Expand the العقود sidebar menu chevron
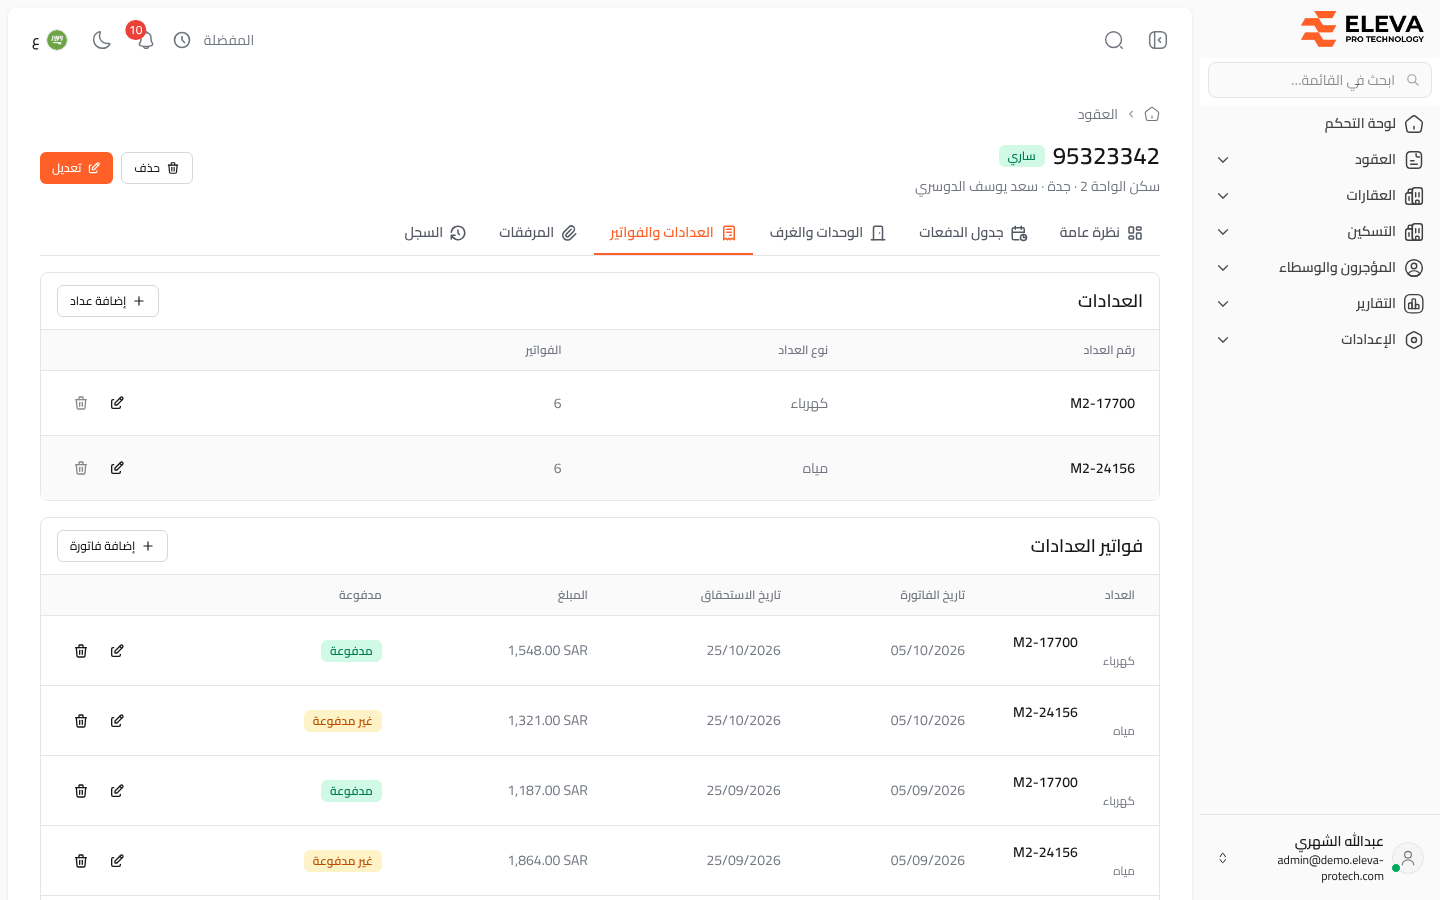This screenshot has width=1440, height=900. pyautogui.click(x=1223, y=160)
